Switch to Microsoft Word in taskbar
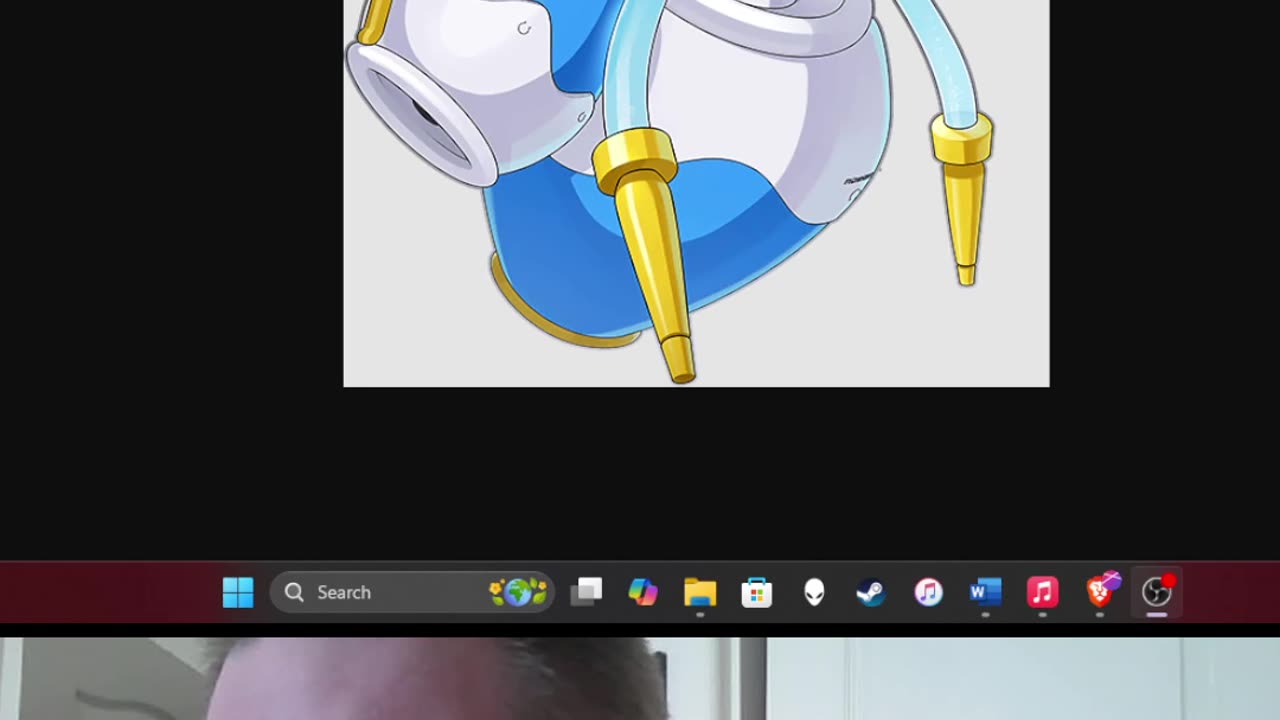This screenshot has width=1280, height=720. [985, 592]
